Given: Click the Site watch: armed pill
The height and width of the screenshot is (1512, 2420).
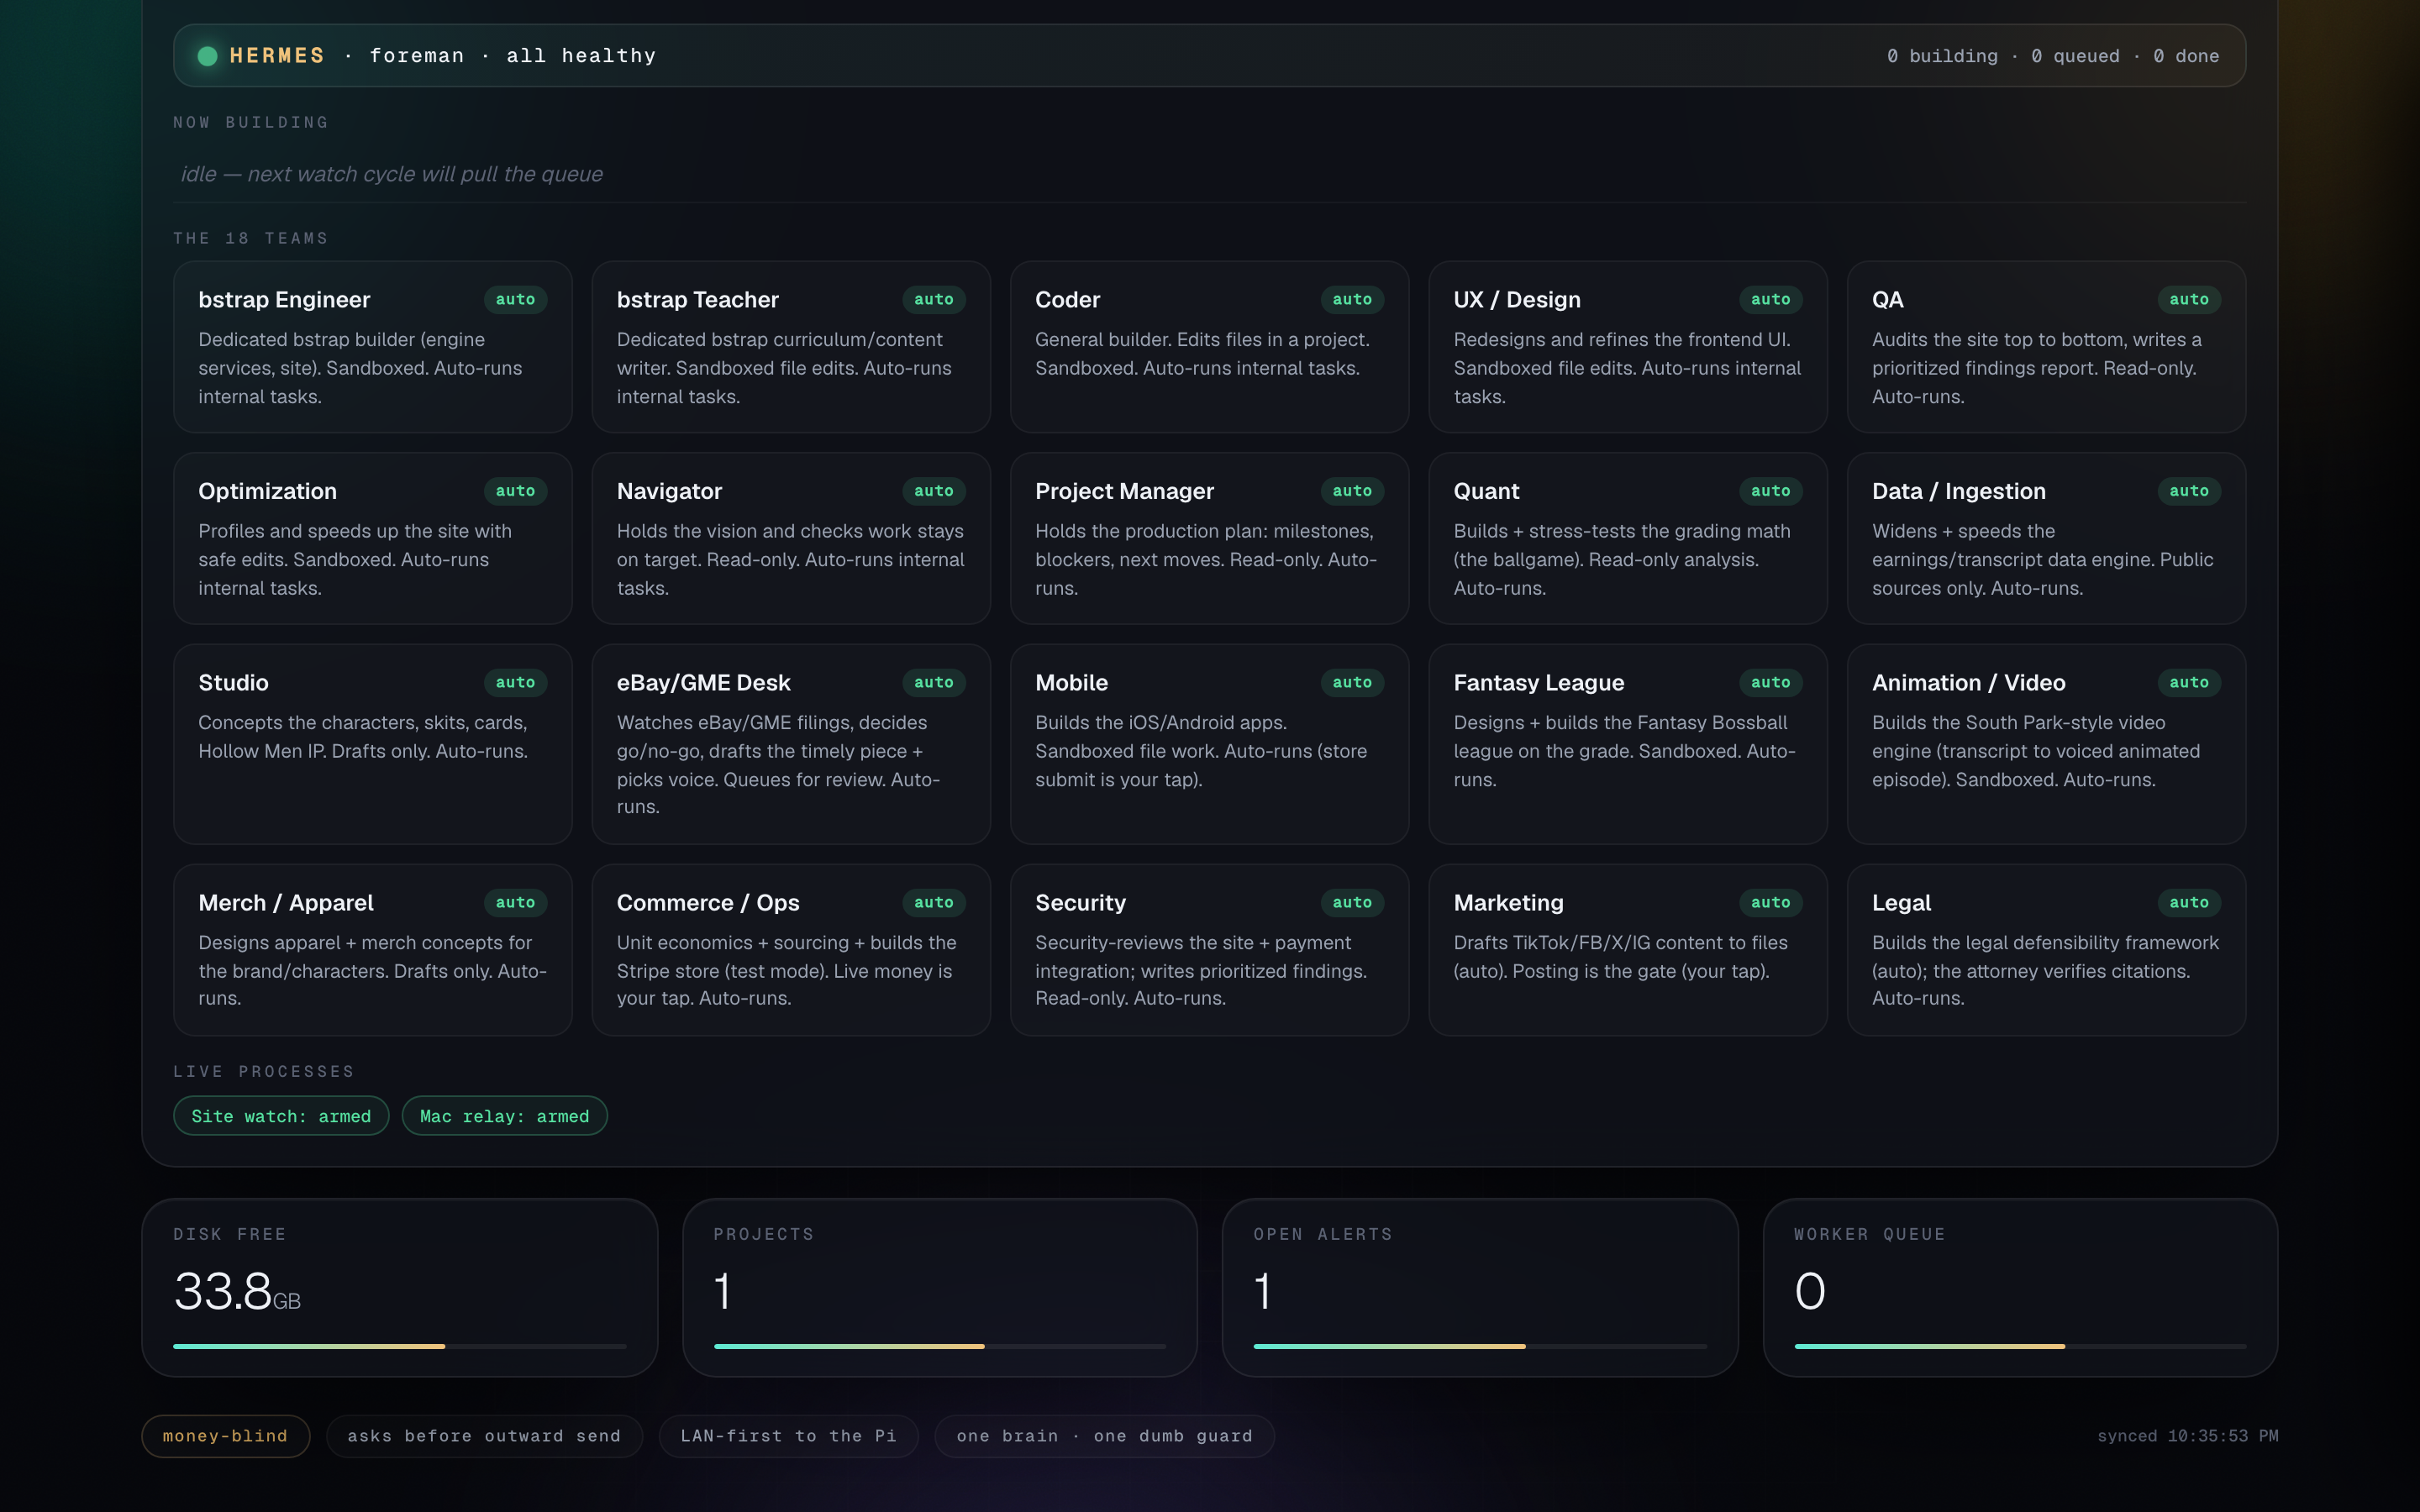Looking at the screenshot, I should 281,1116.
